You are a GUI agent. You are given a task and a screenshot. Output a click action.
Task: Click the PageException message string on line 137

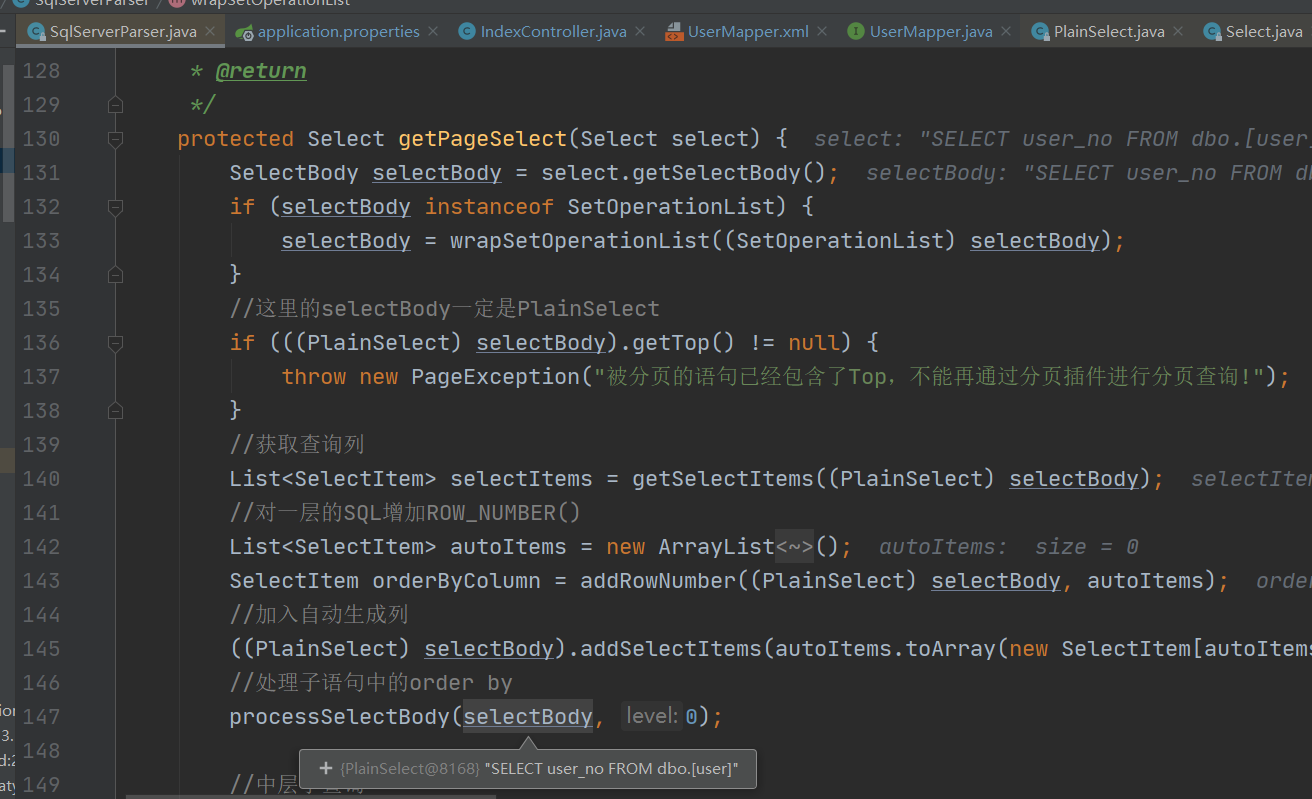tap(930, 377)
